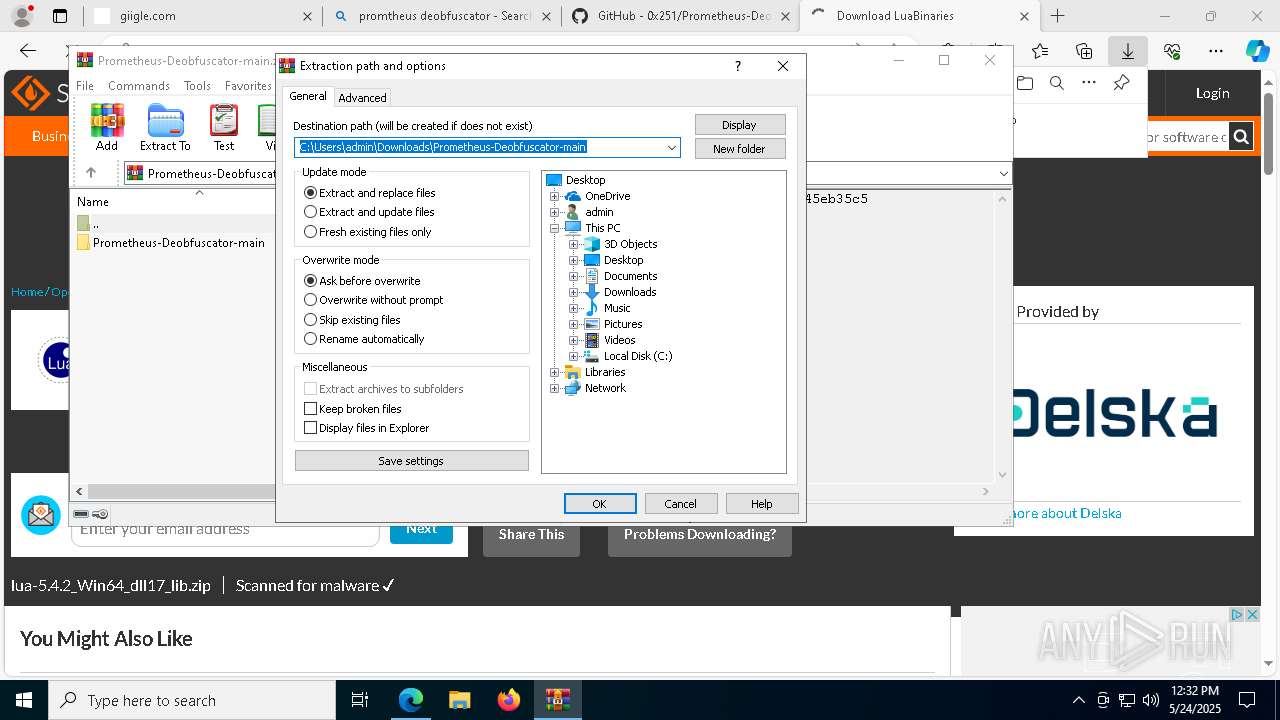This screenshot has width=1280, height=720.
Task: Expand the OneDrive tree node
Action: click(x=554, y=196)
